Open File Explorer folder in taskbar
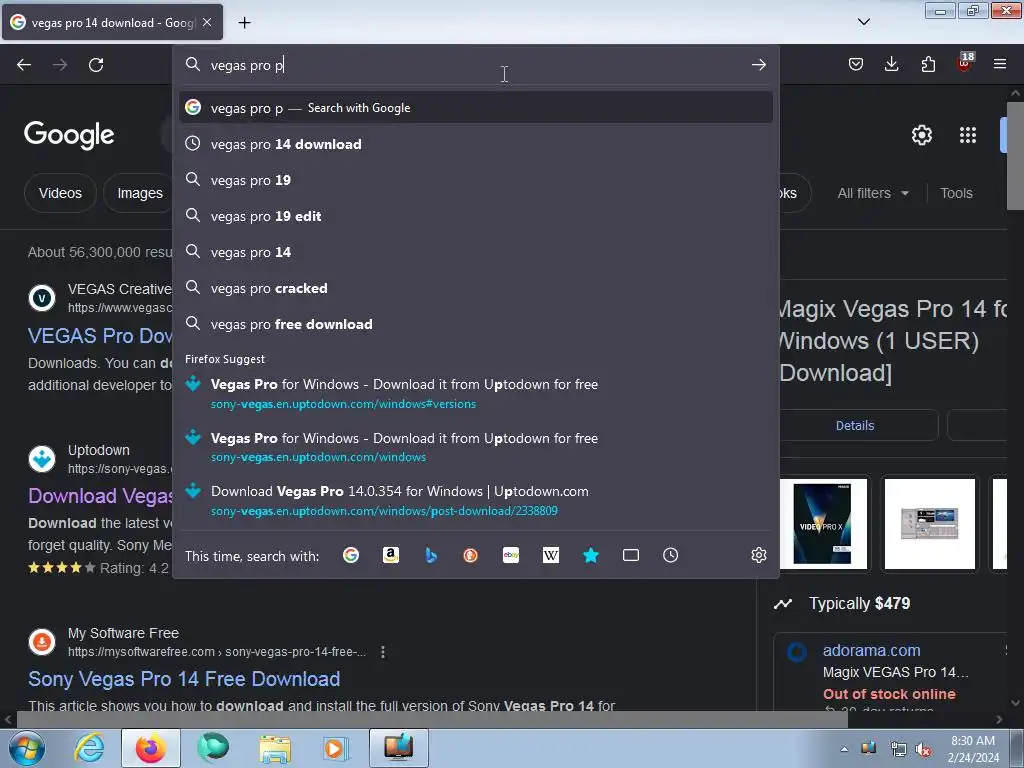This screenshot has height=768, width=1024. pyautogui.click(x=275, y=748)
